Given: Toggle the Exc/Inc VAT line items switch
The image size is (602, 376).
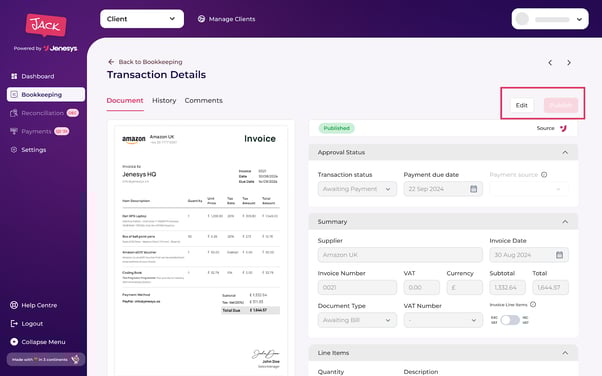Looking at the screenshot, I should (510, 320).
